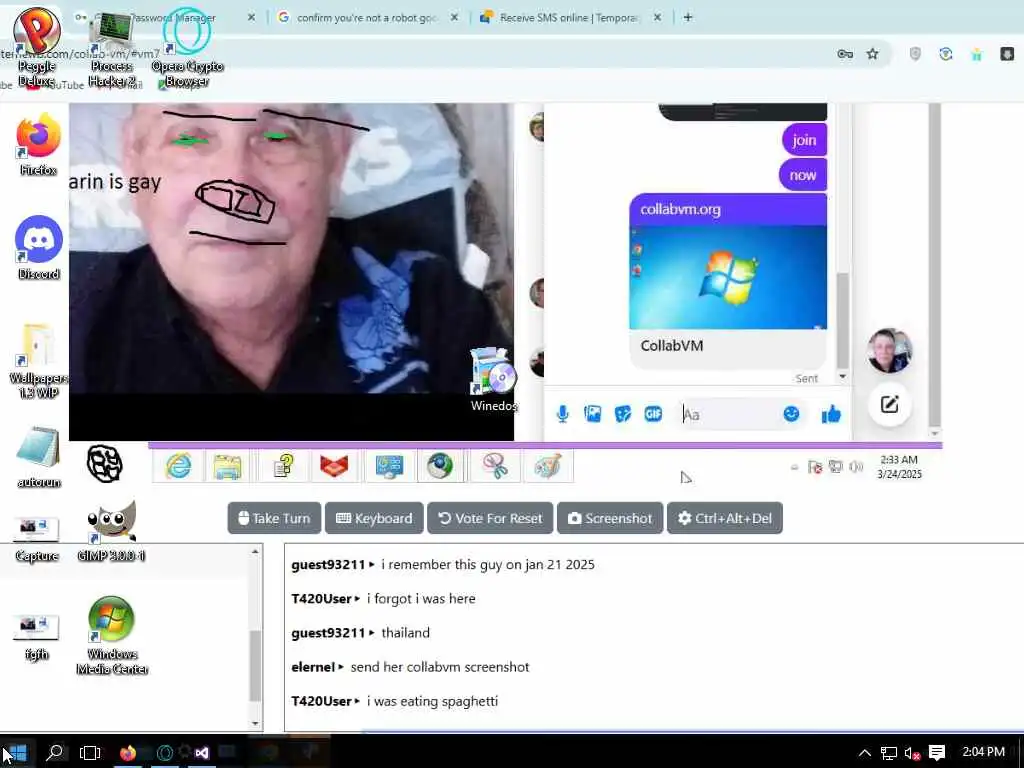1024x768 pixels.
Task: Click guest93211's "thailand" message
Action: pos(406,633)
